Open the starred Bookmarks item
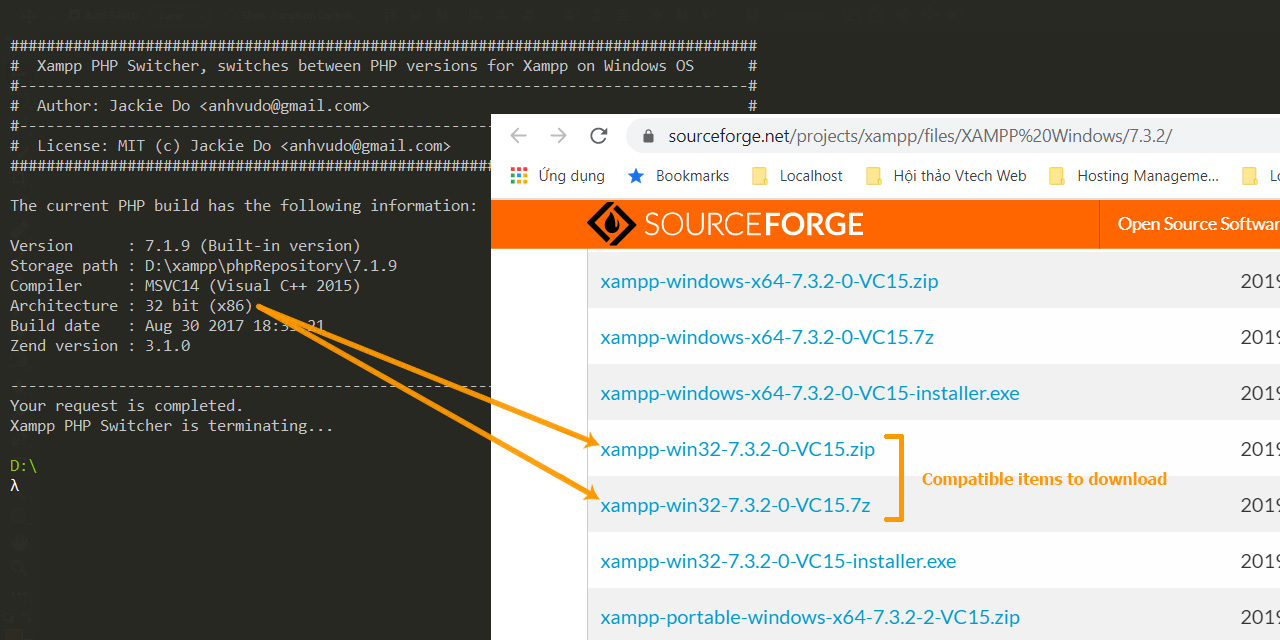Screen dimensions: 1280x640 pyautogui.click(x=678, y=176)
